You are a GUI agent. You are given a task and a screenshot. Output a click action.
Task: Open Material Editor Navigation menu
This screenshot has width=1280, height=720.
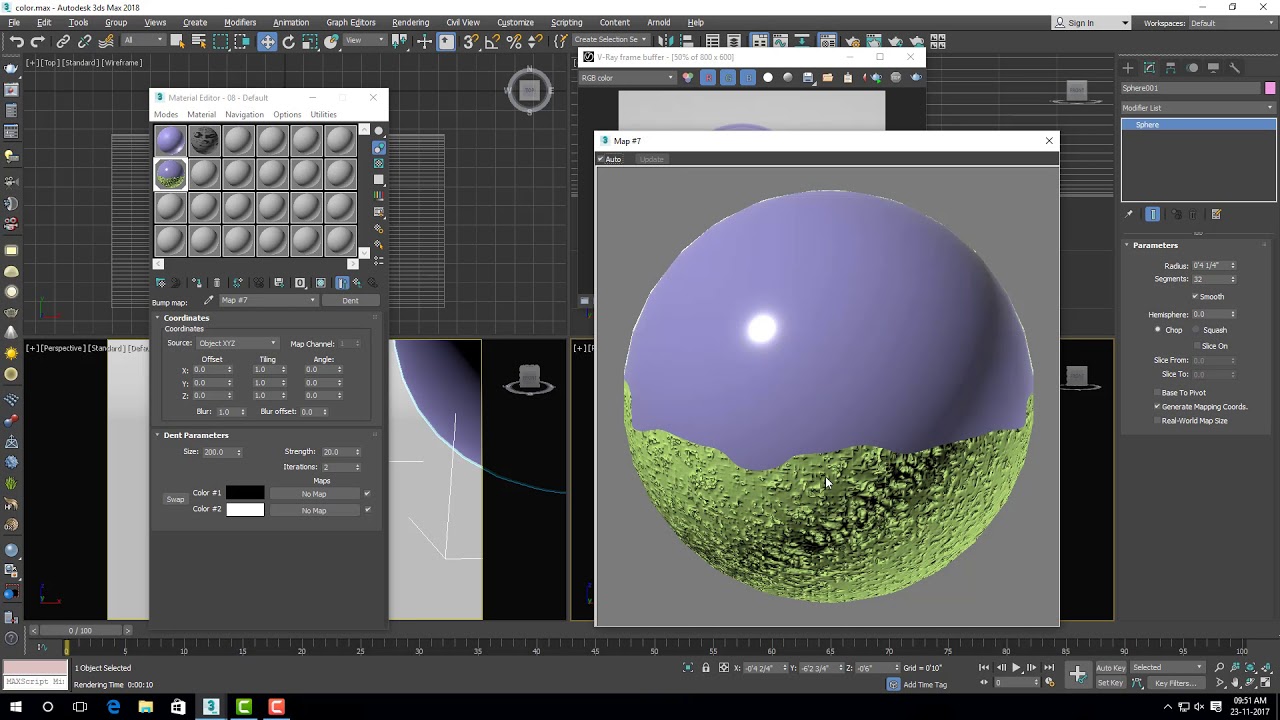pyautogui.click(x=244, y=114)
